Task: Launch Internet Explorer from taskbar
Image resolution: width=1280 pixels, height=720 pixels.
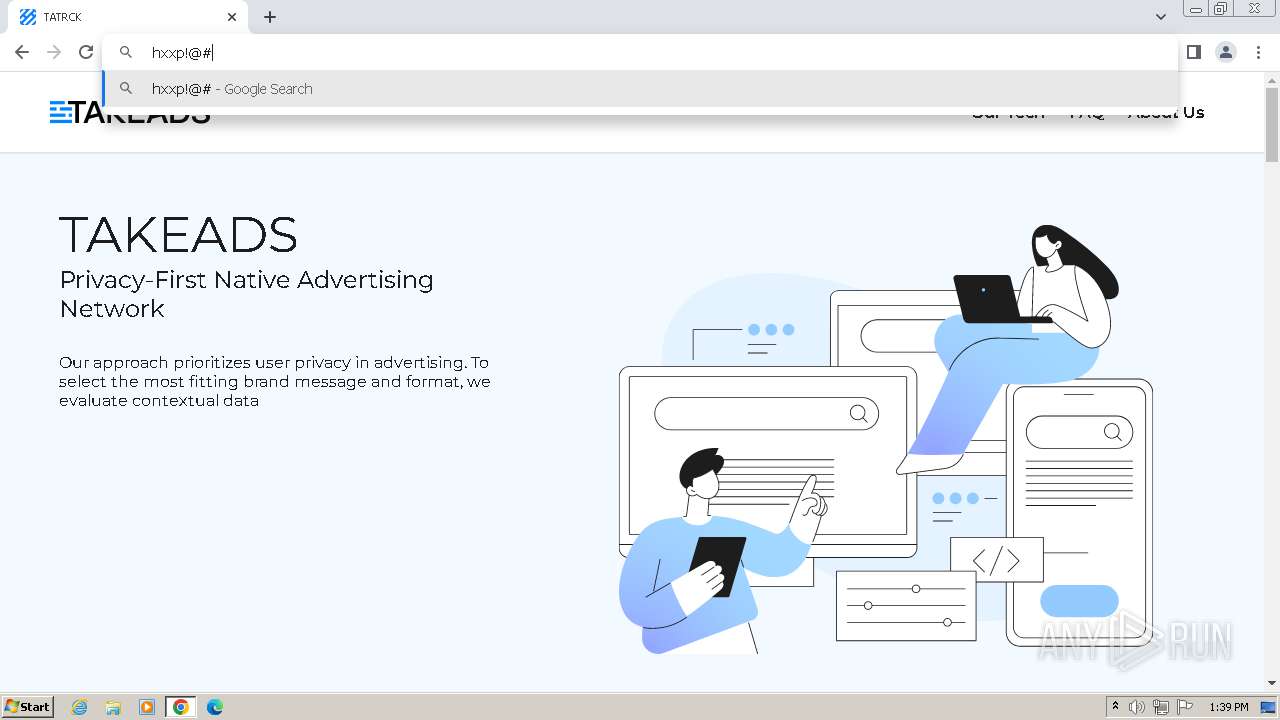Action: 80,707
